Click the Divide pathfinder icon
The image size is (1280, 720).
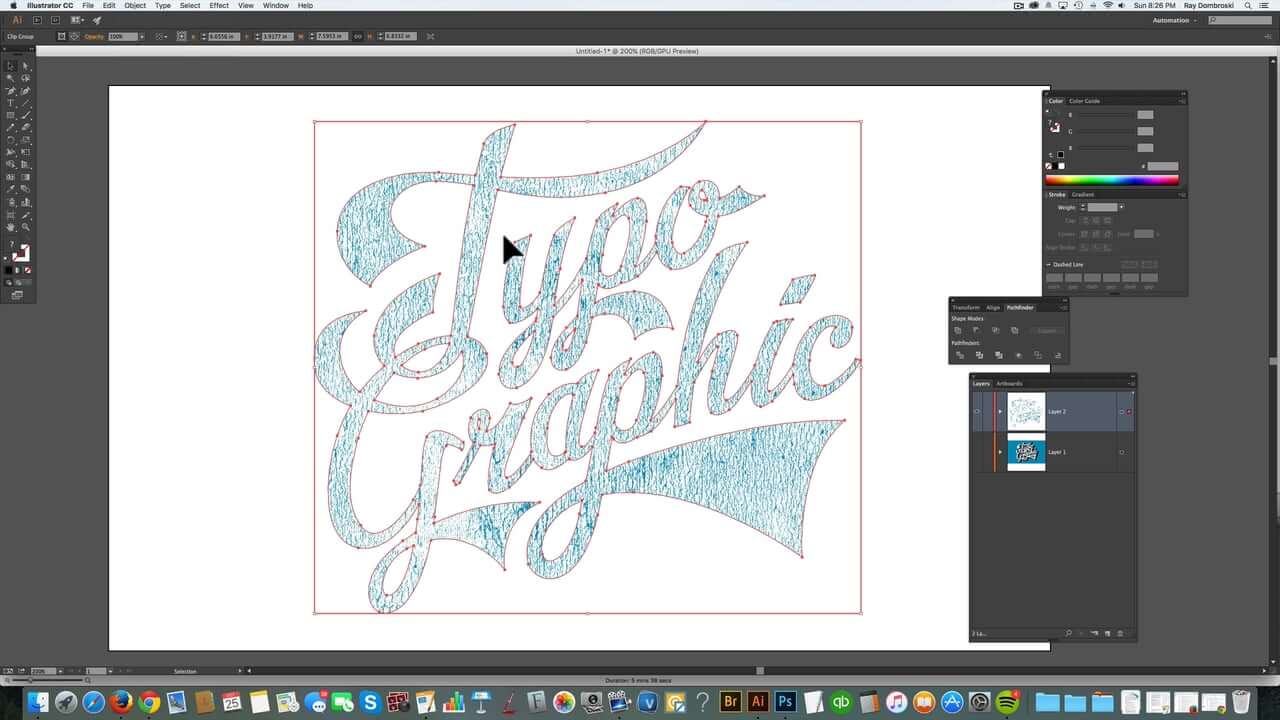(x=960, y=355)
